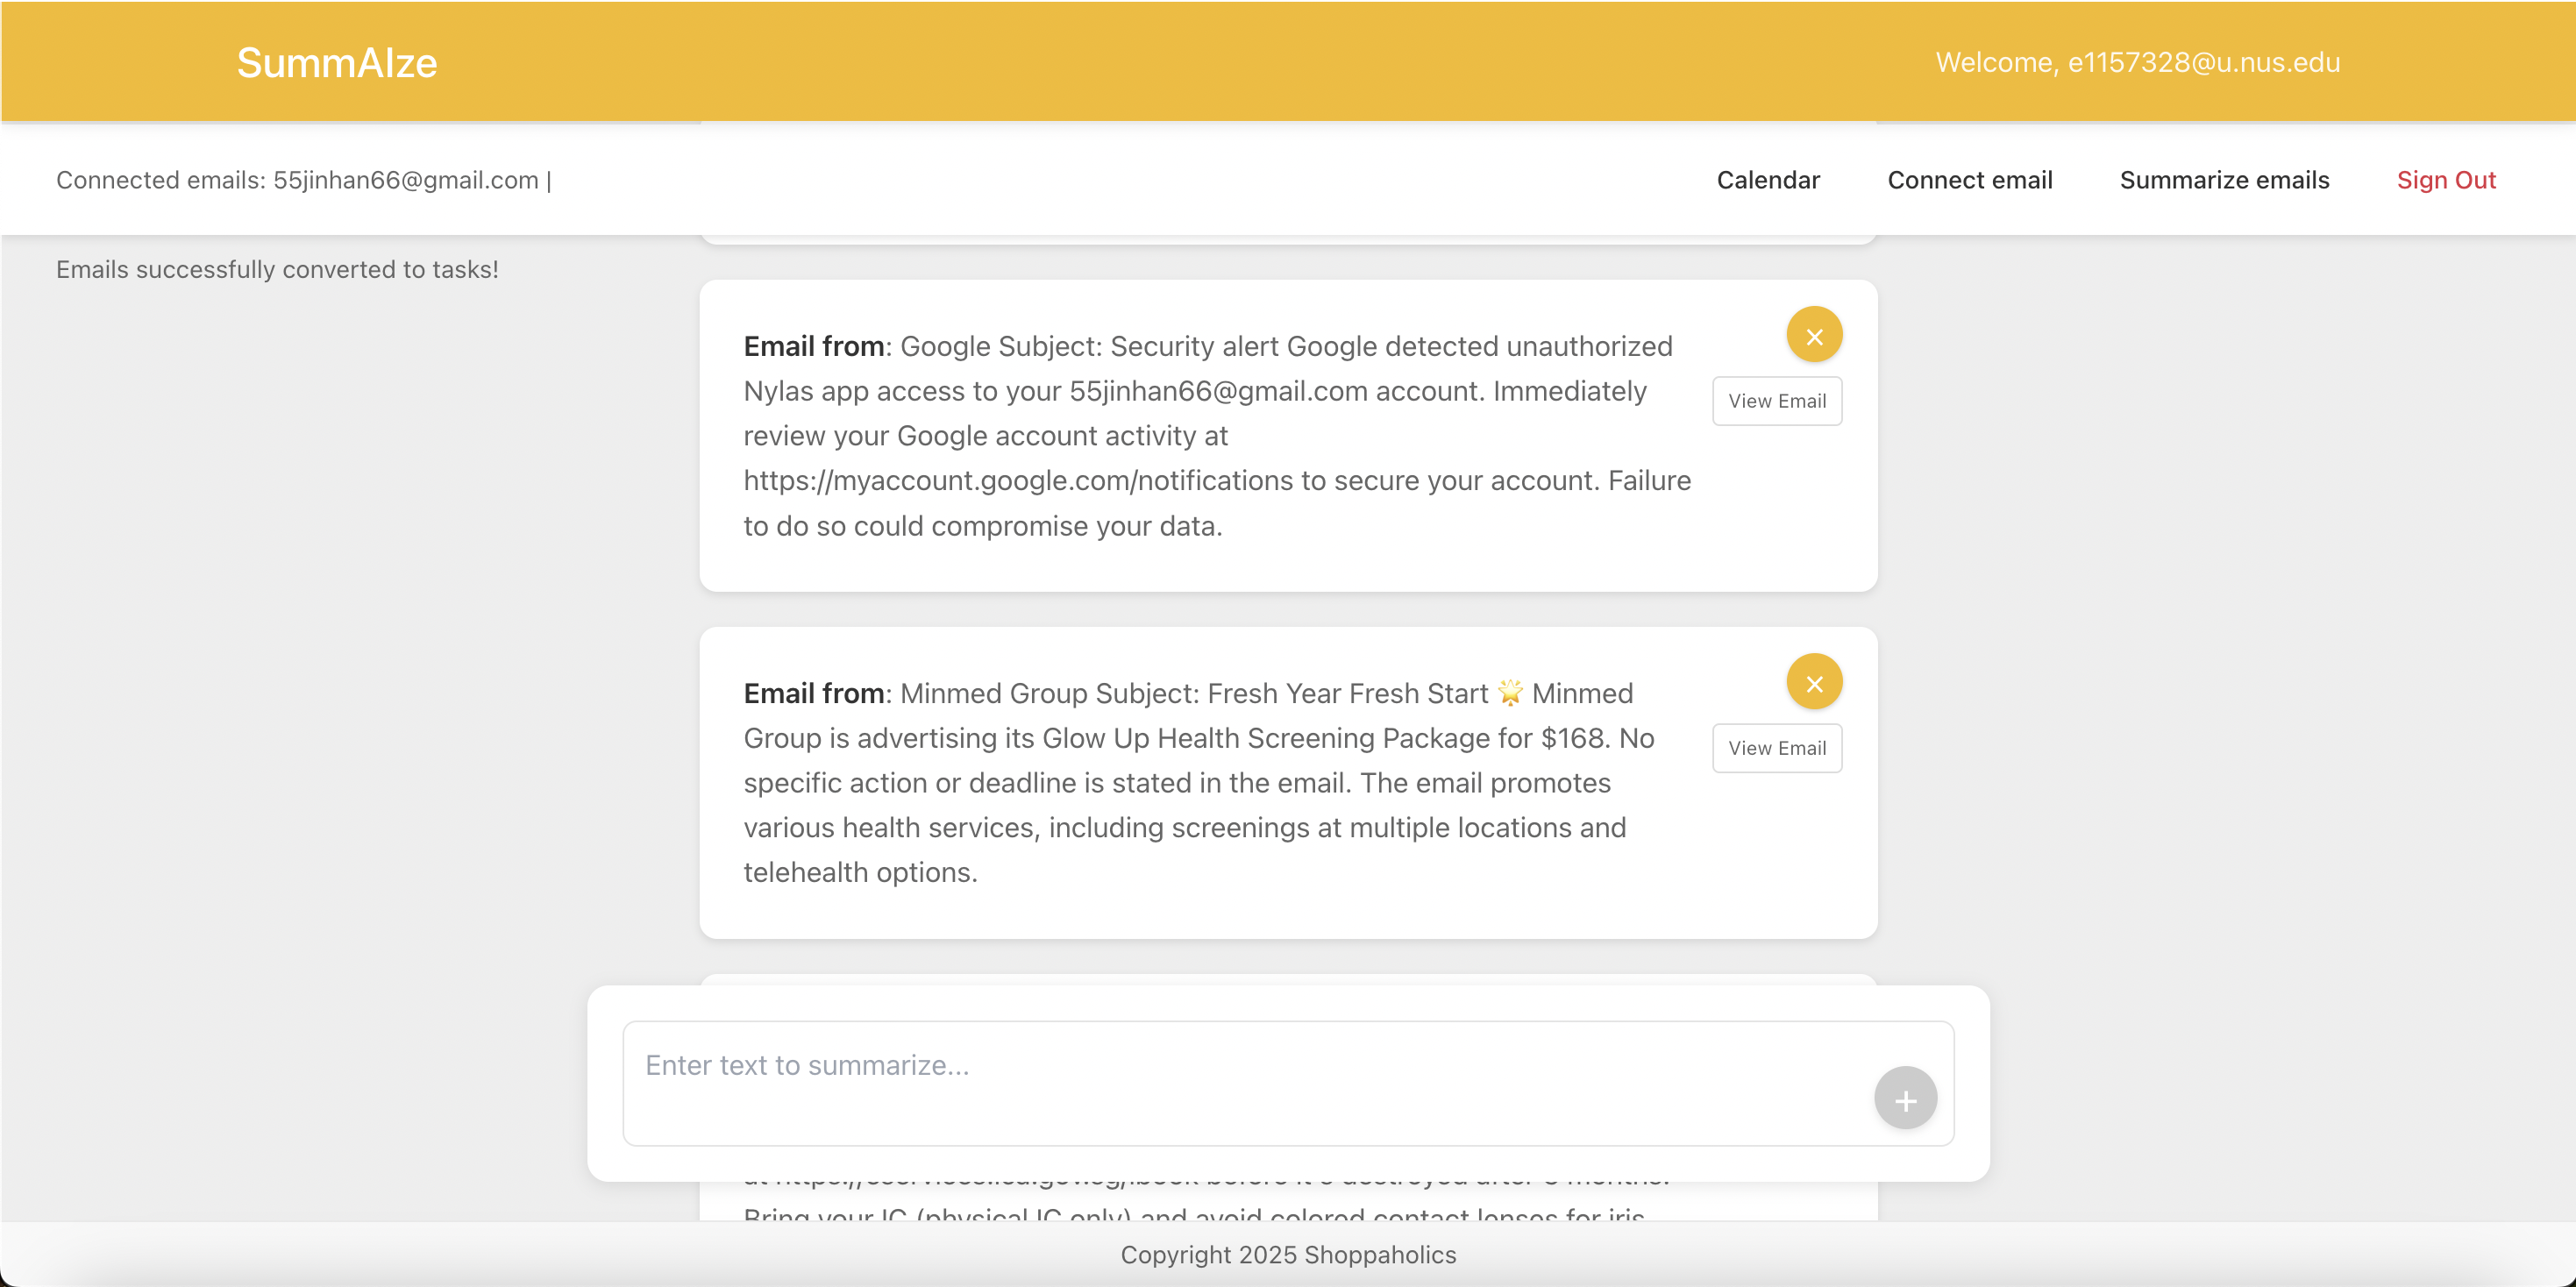The height and width of the screenshot is (1287, 2576).
Task: Click 'Emails successfully converted to tasks!' message
Action: (x=277, y=270)
